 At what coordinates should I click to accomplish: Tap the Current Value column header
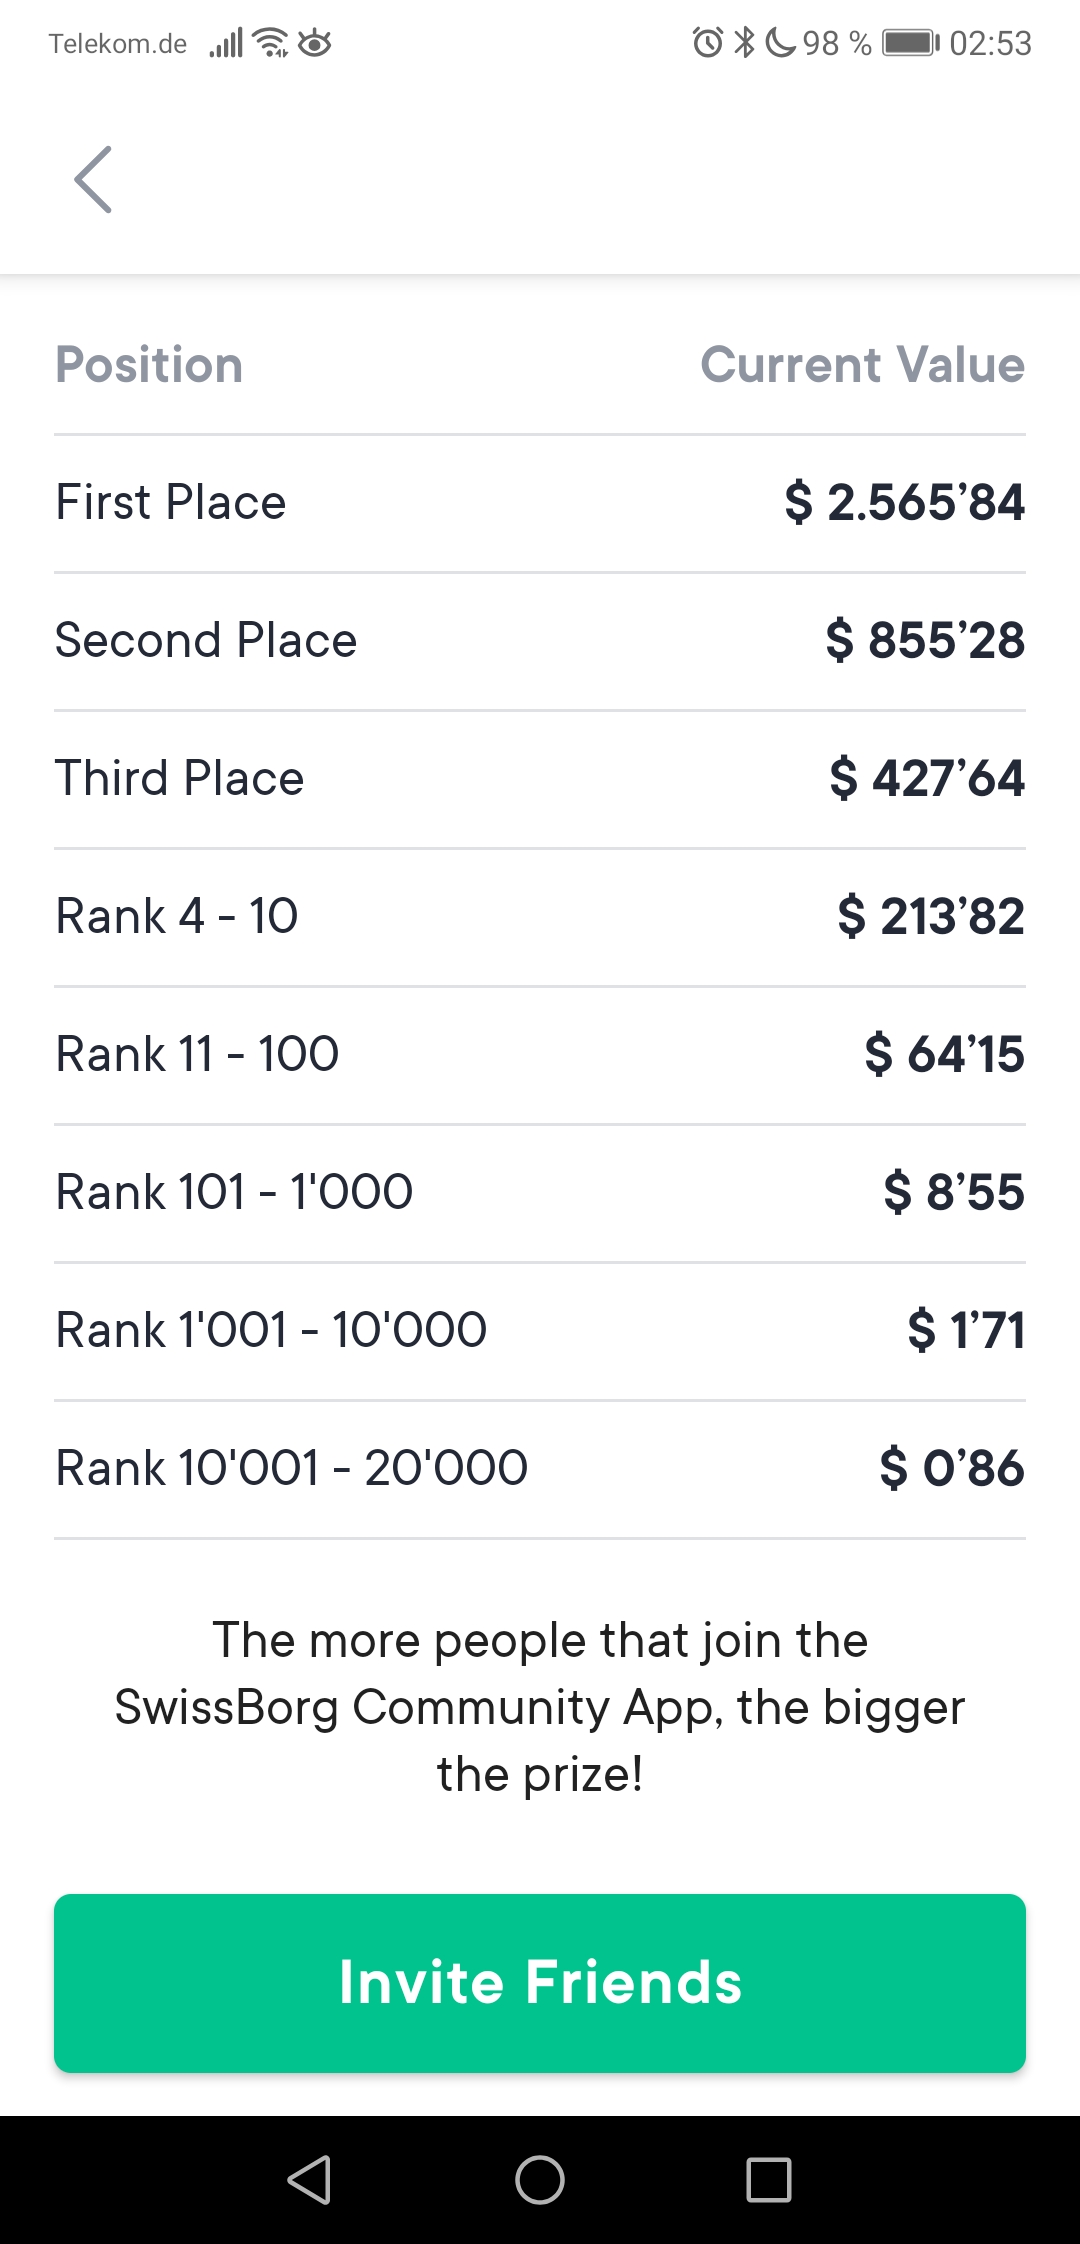click(862, 365)
